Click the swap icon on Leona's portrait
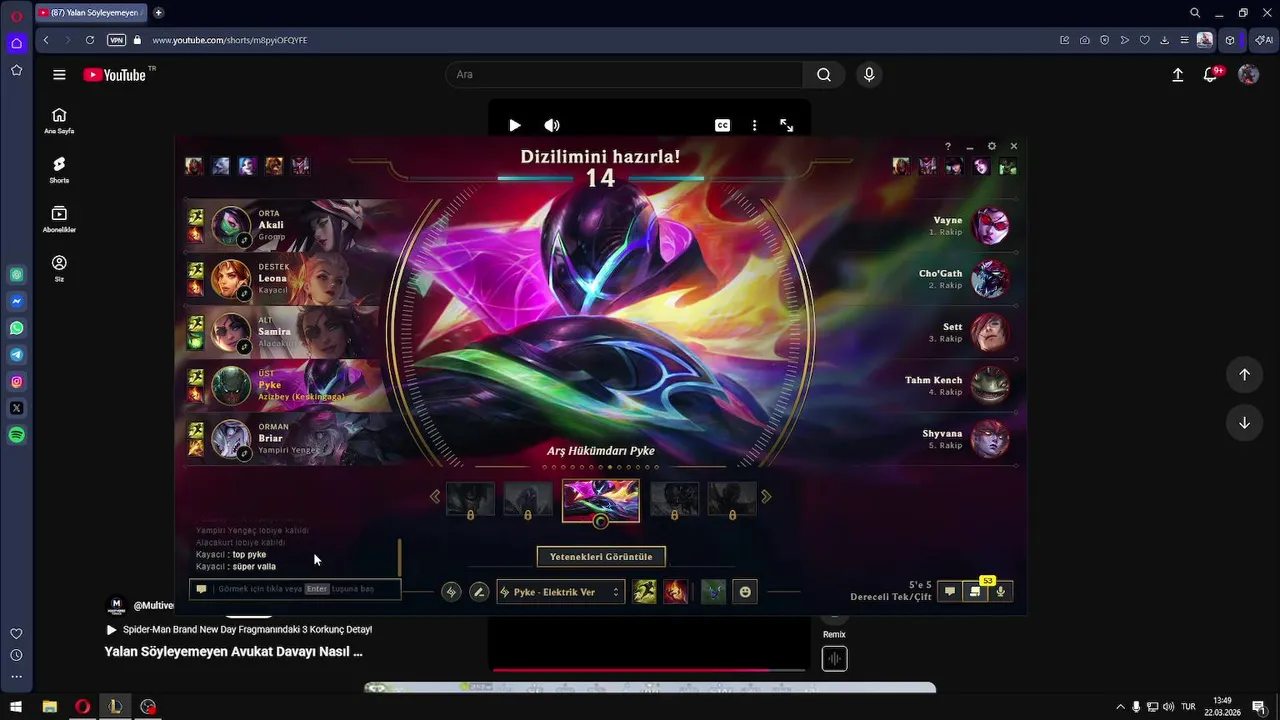This screenshot has width=1280, height=720. pyautogui.click(x=244, y=294)
